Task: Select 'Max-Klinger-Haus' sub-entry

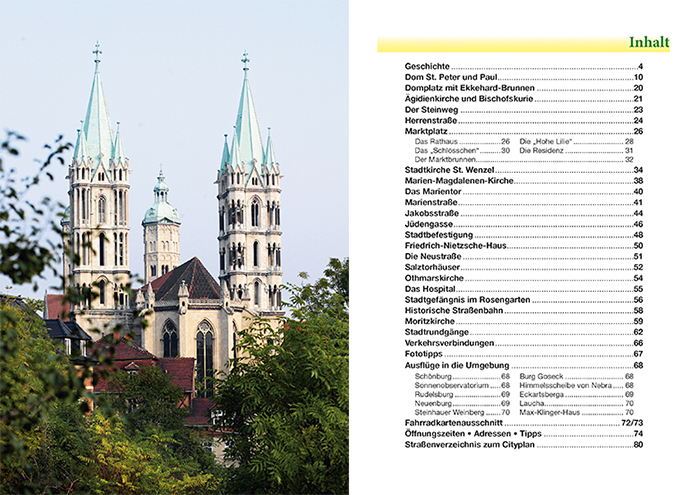Action: pyautogui.click(x=576, y=413)
